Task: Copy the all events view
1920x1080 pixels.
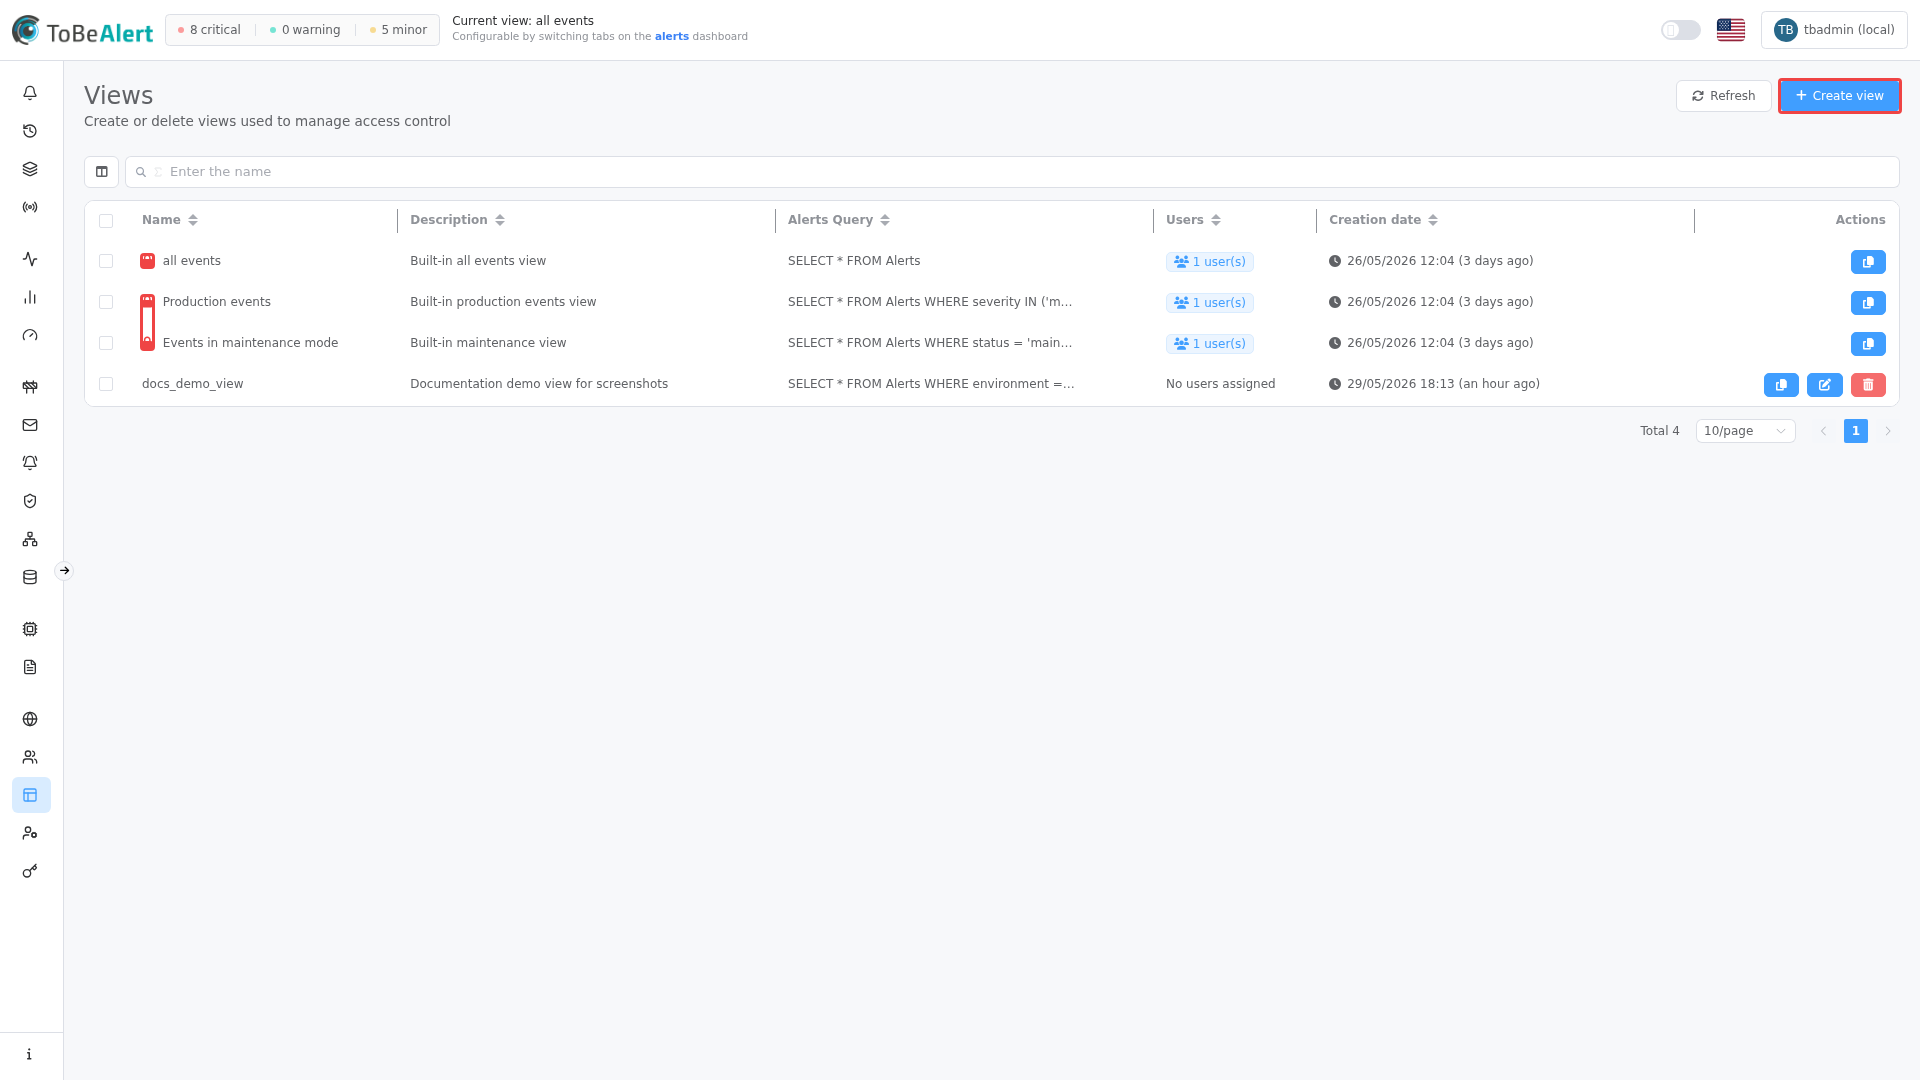Action: 1868,262
